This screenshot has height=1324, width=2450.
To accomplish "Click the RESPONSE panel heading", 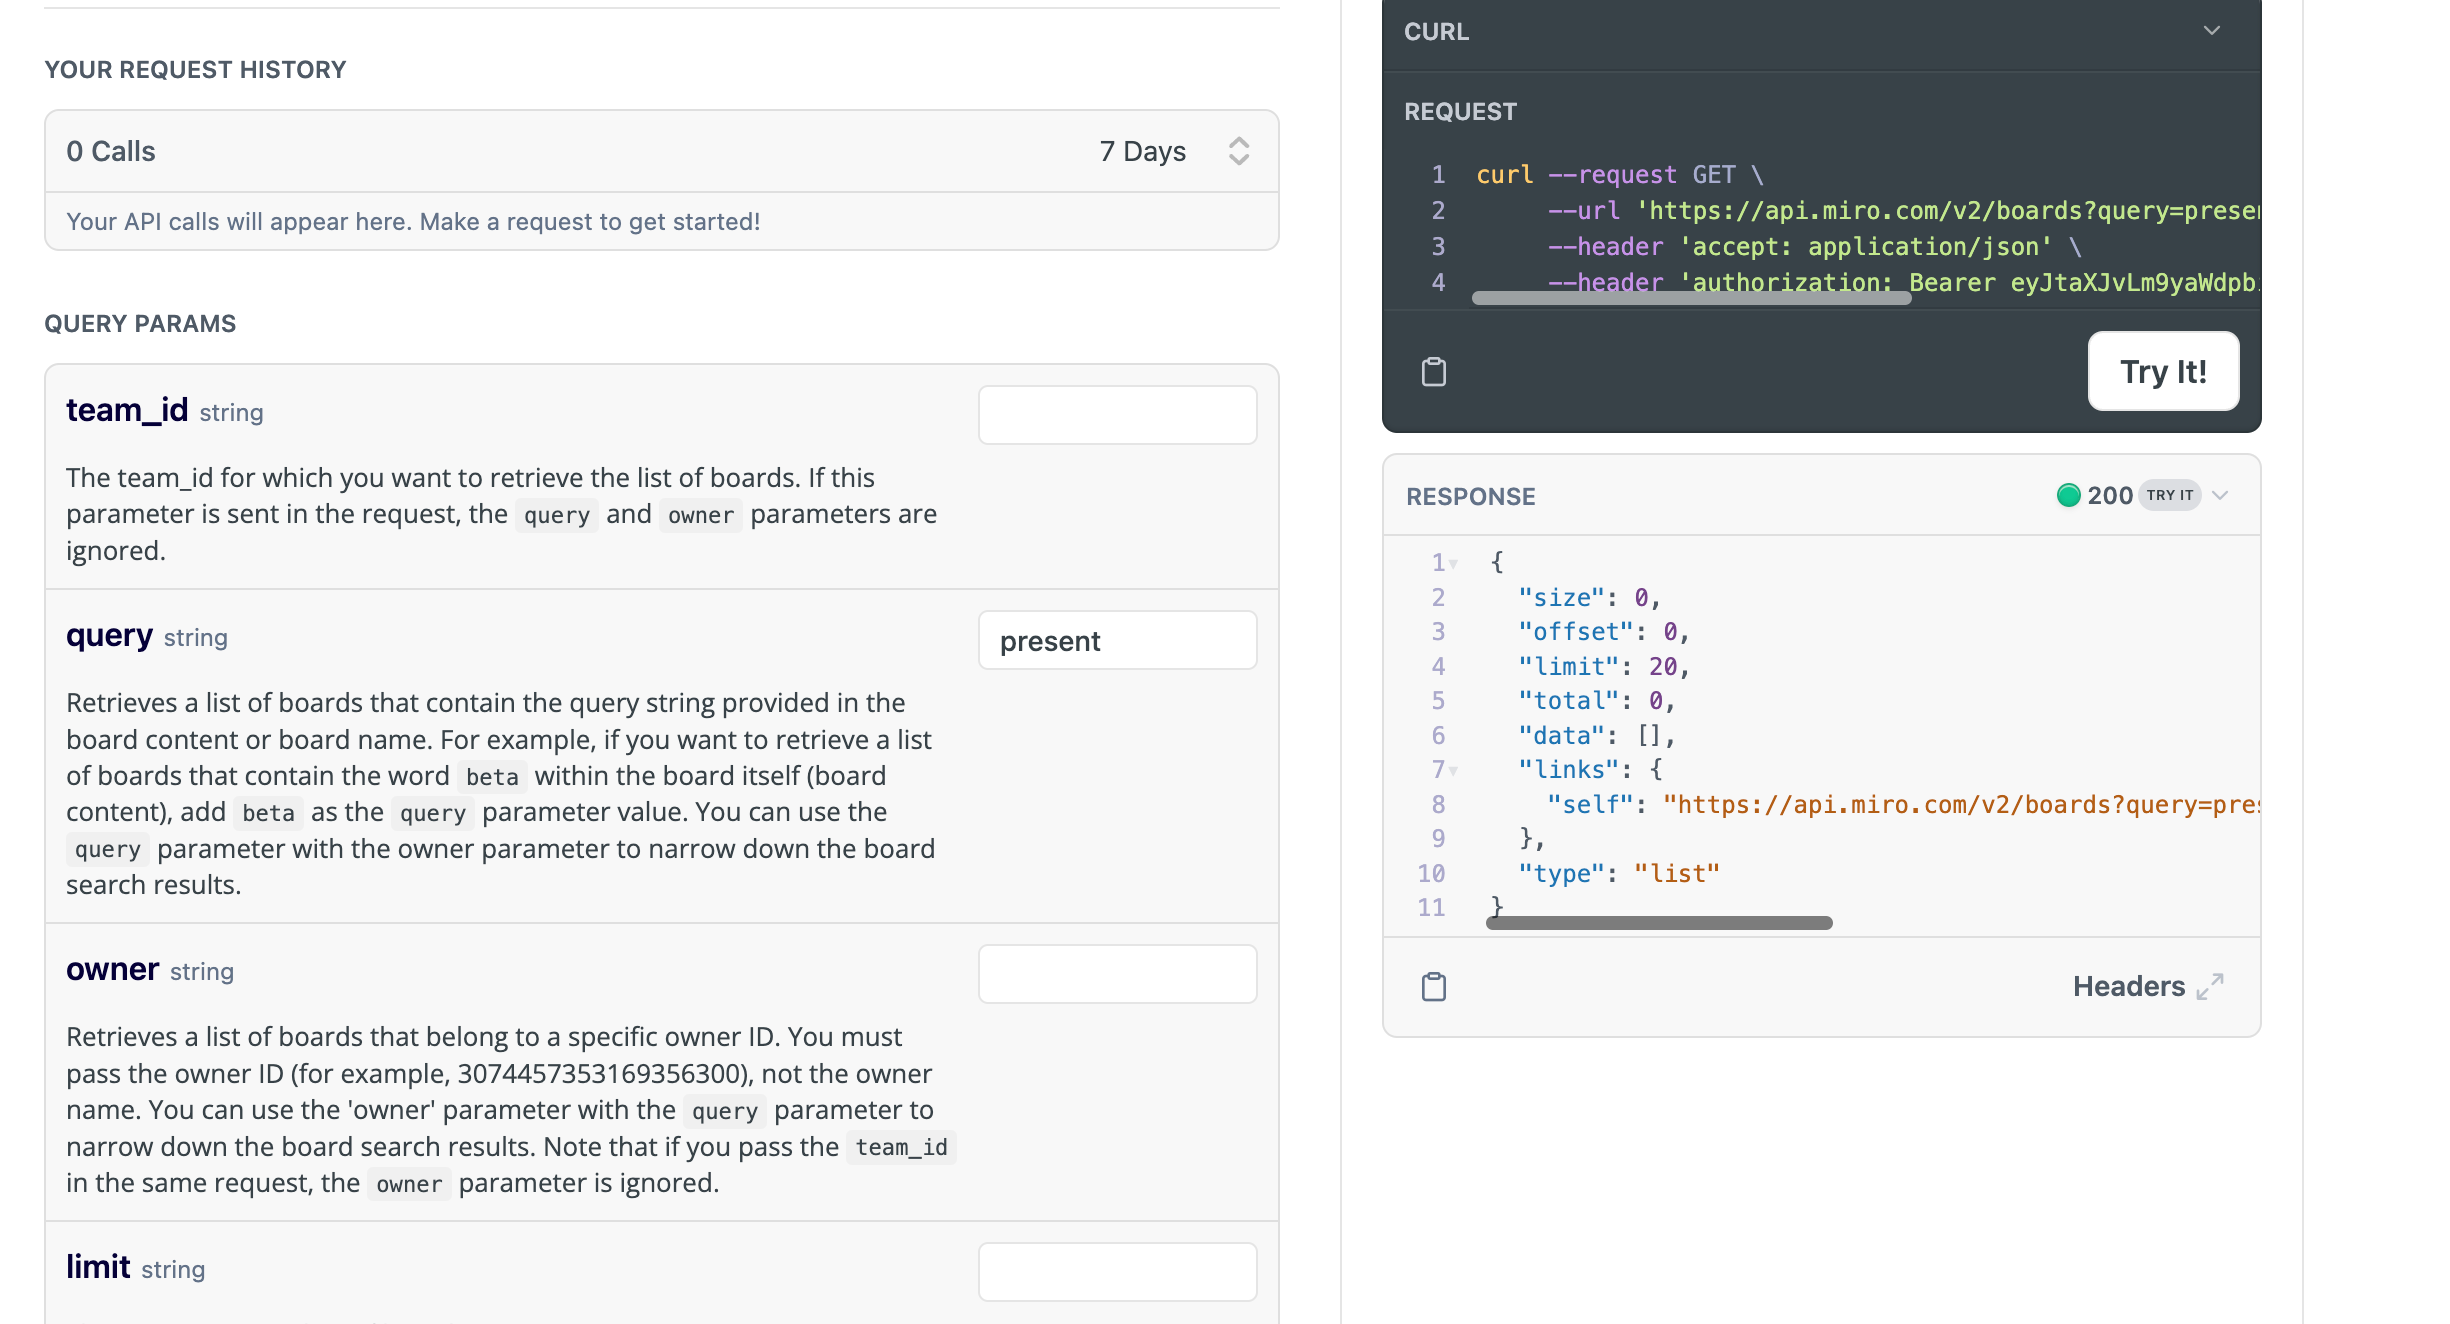I will tap(1470, 496).
